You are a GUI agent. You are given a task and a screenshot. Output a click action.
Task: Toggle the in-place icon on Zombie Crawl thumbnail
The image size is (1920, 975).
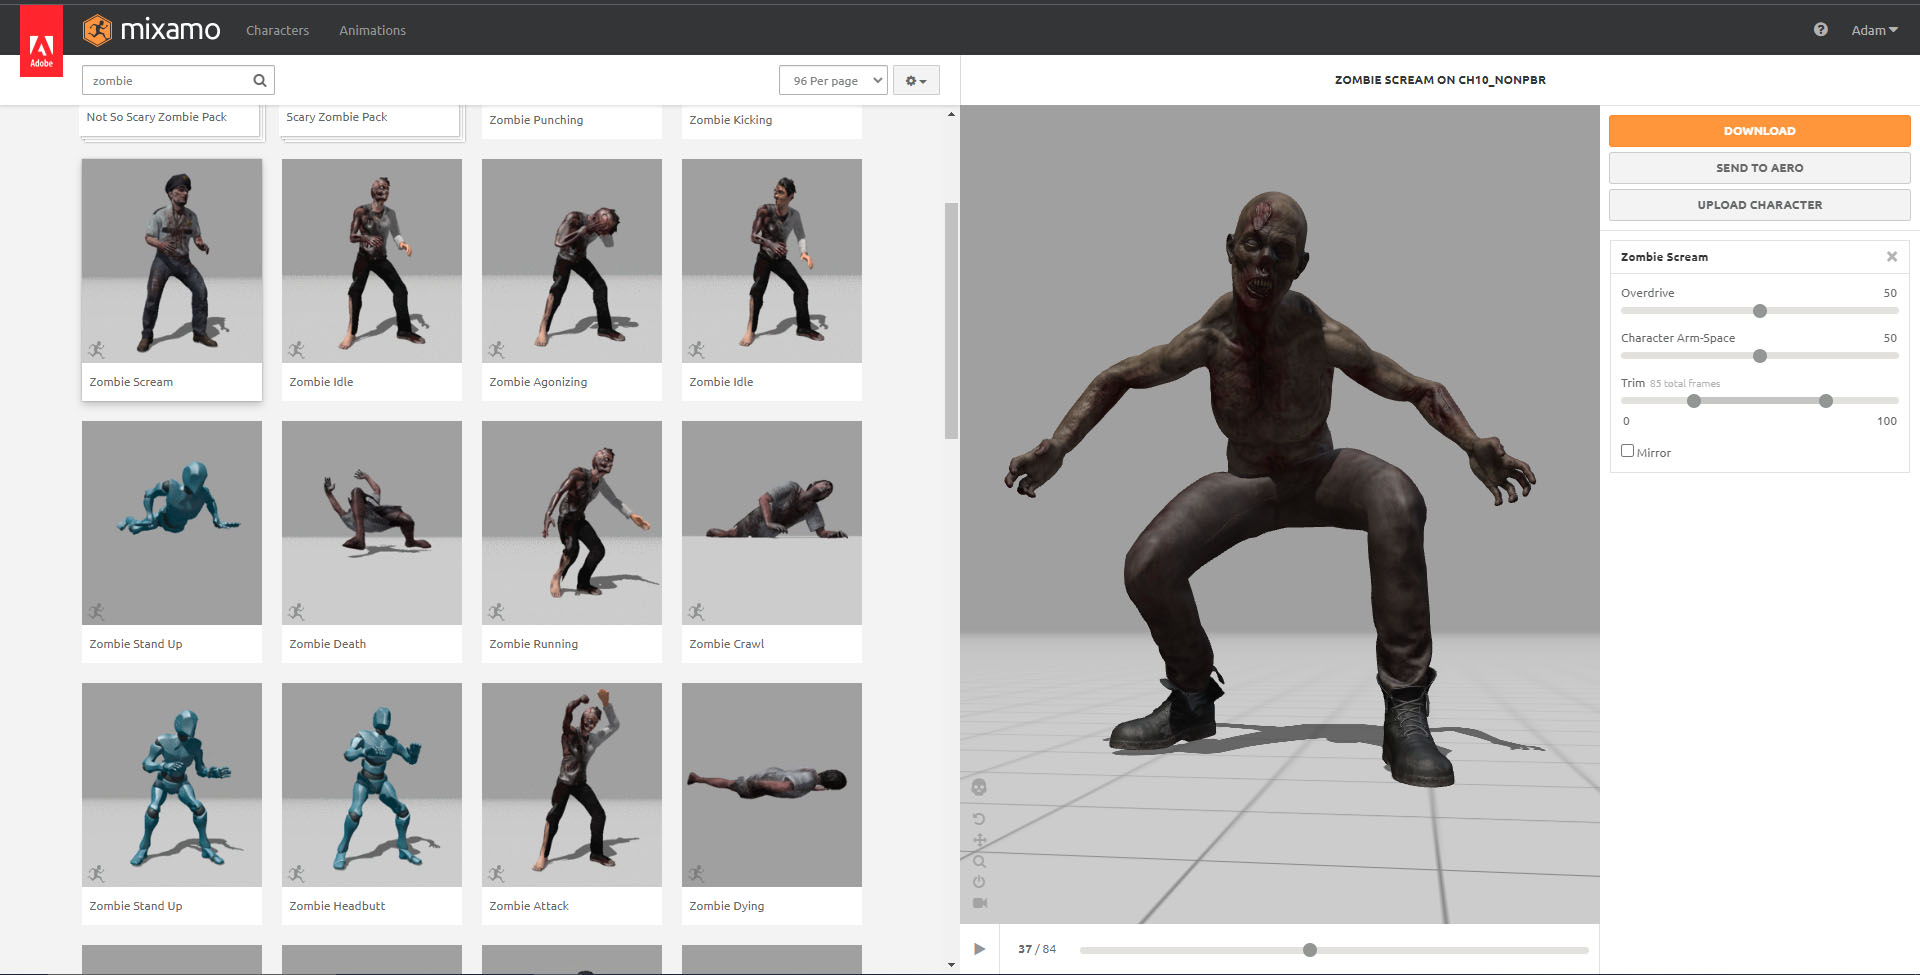point(697,611)
